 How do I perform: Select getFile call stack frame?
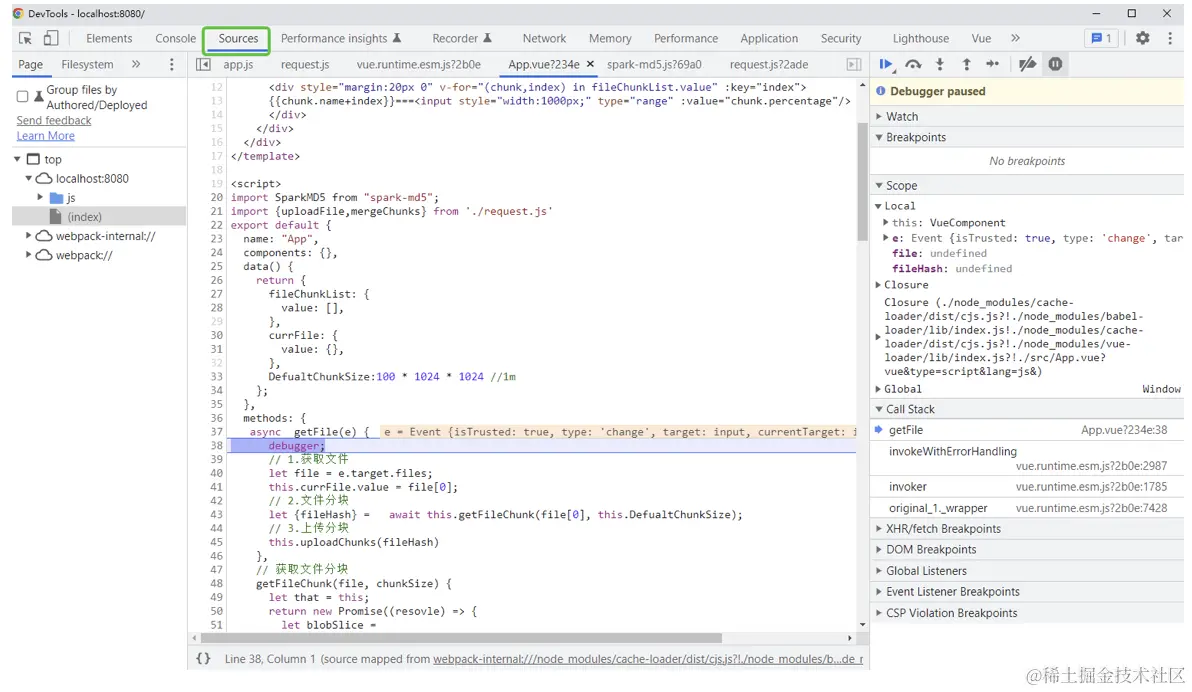point(1027,430)
